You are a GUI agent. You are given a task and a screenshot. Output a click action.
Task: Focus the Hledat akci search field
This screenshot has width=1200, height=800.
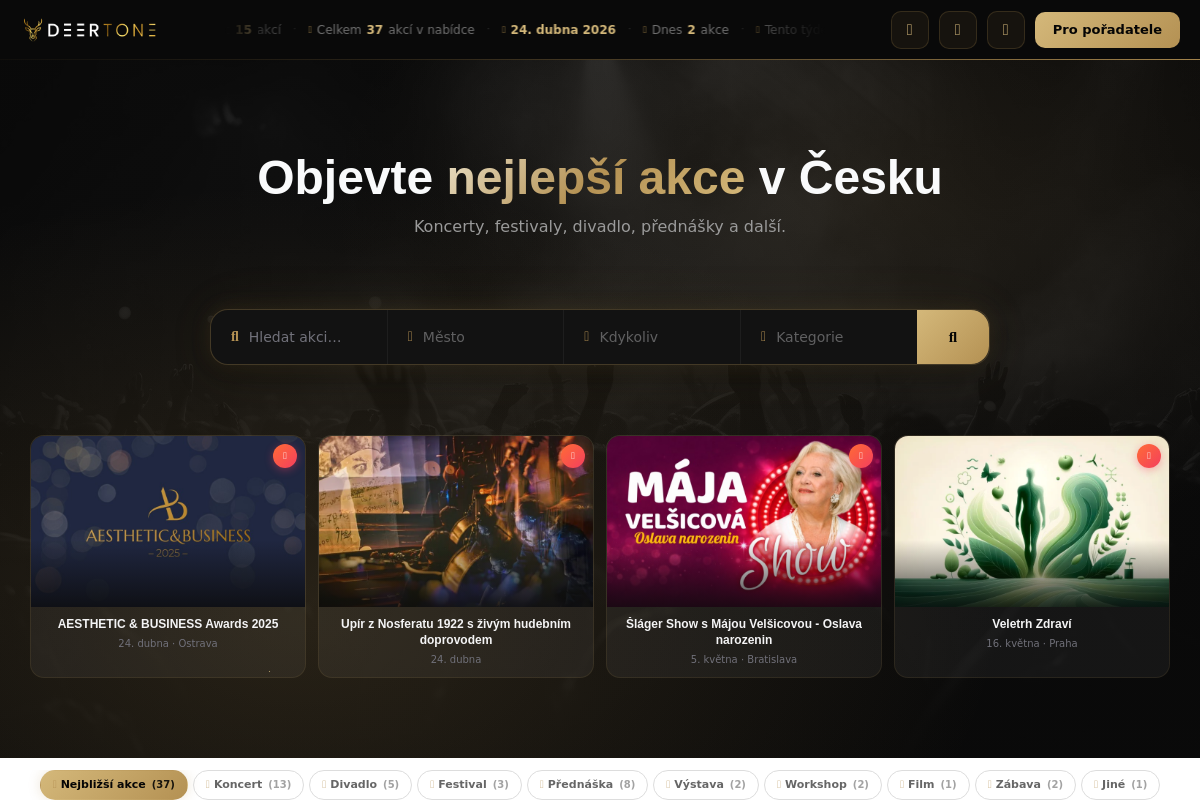tap(299, 337)
